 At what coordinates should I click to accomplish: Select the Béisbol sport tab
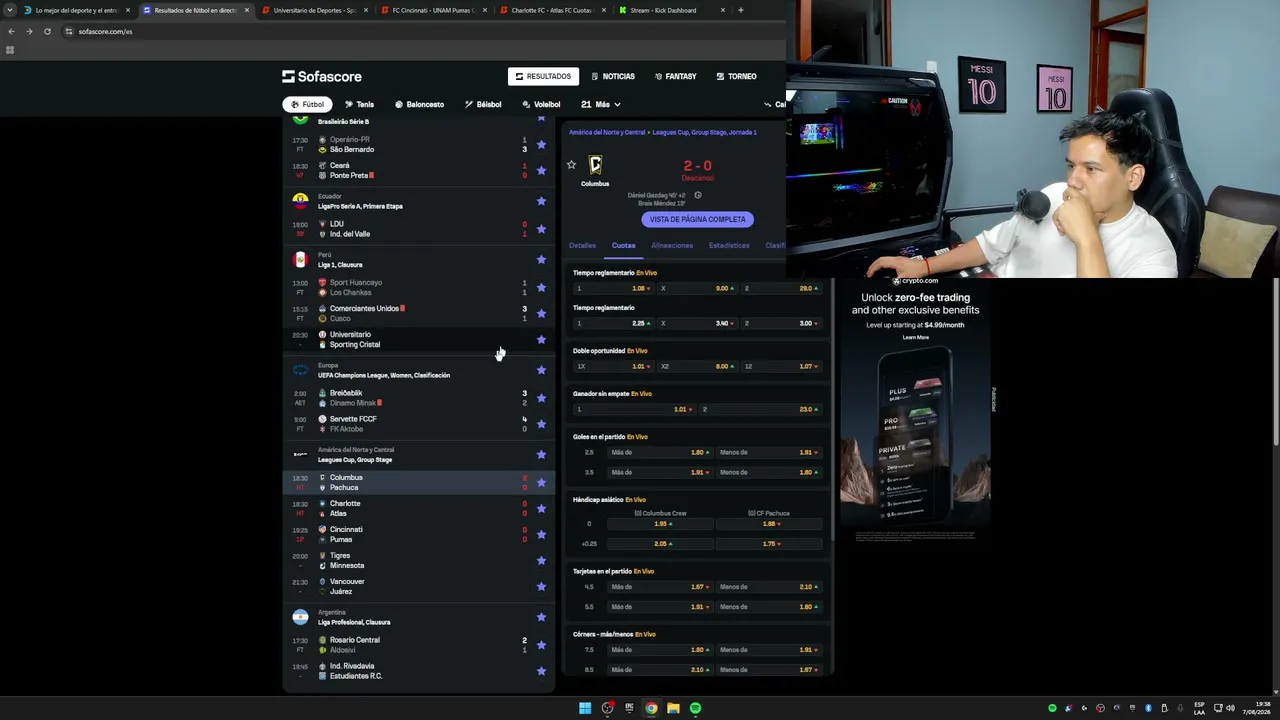[483, 104]
